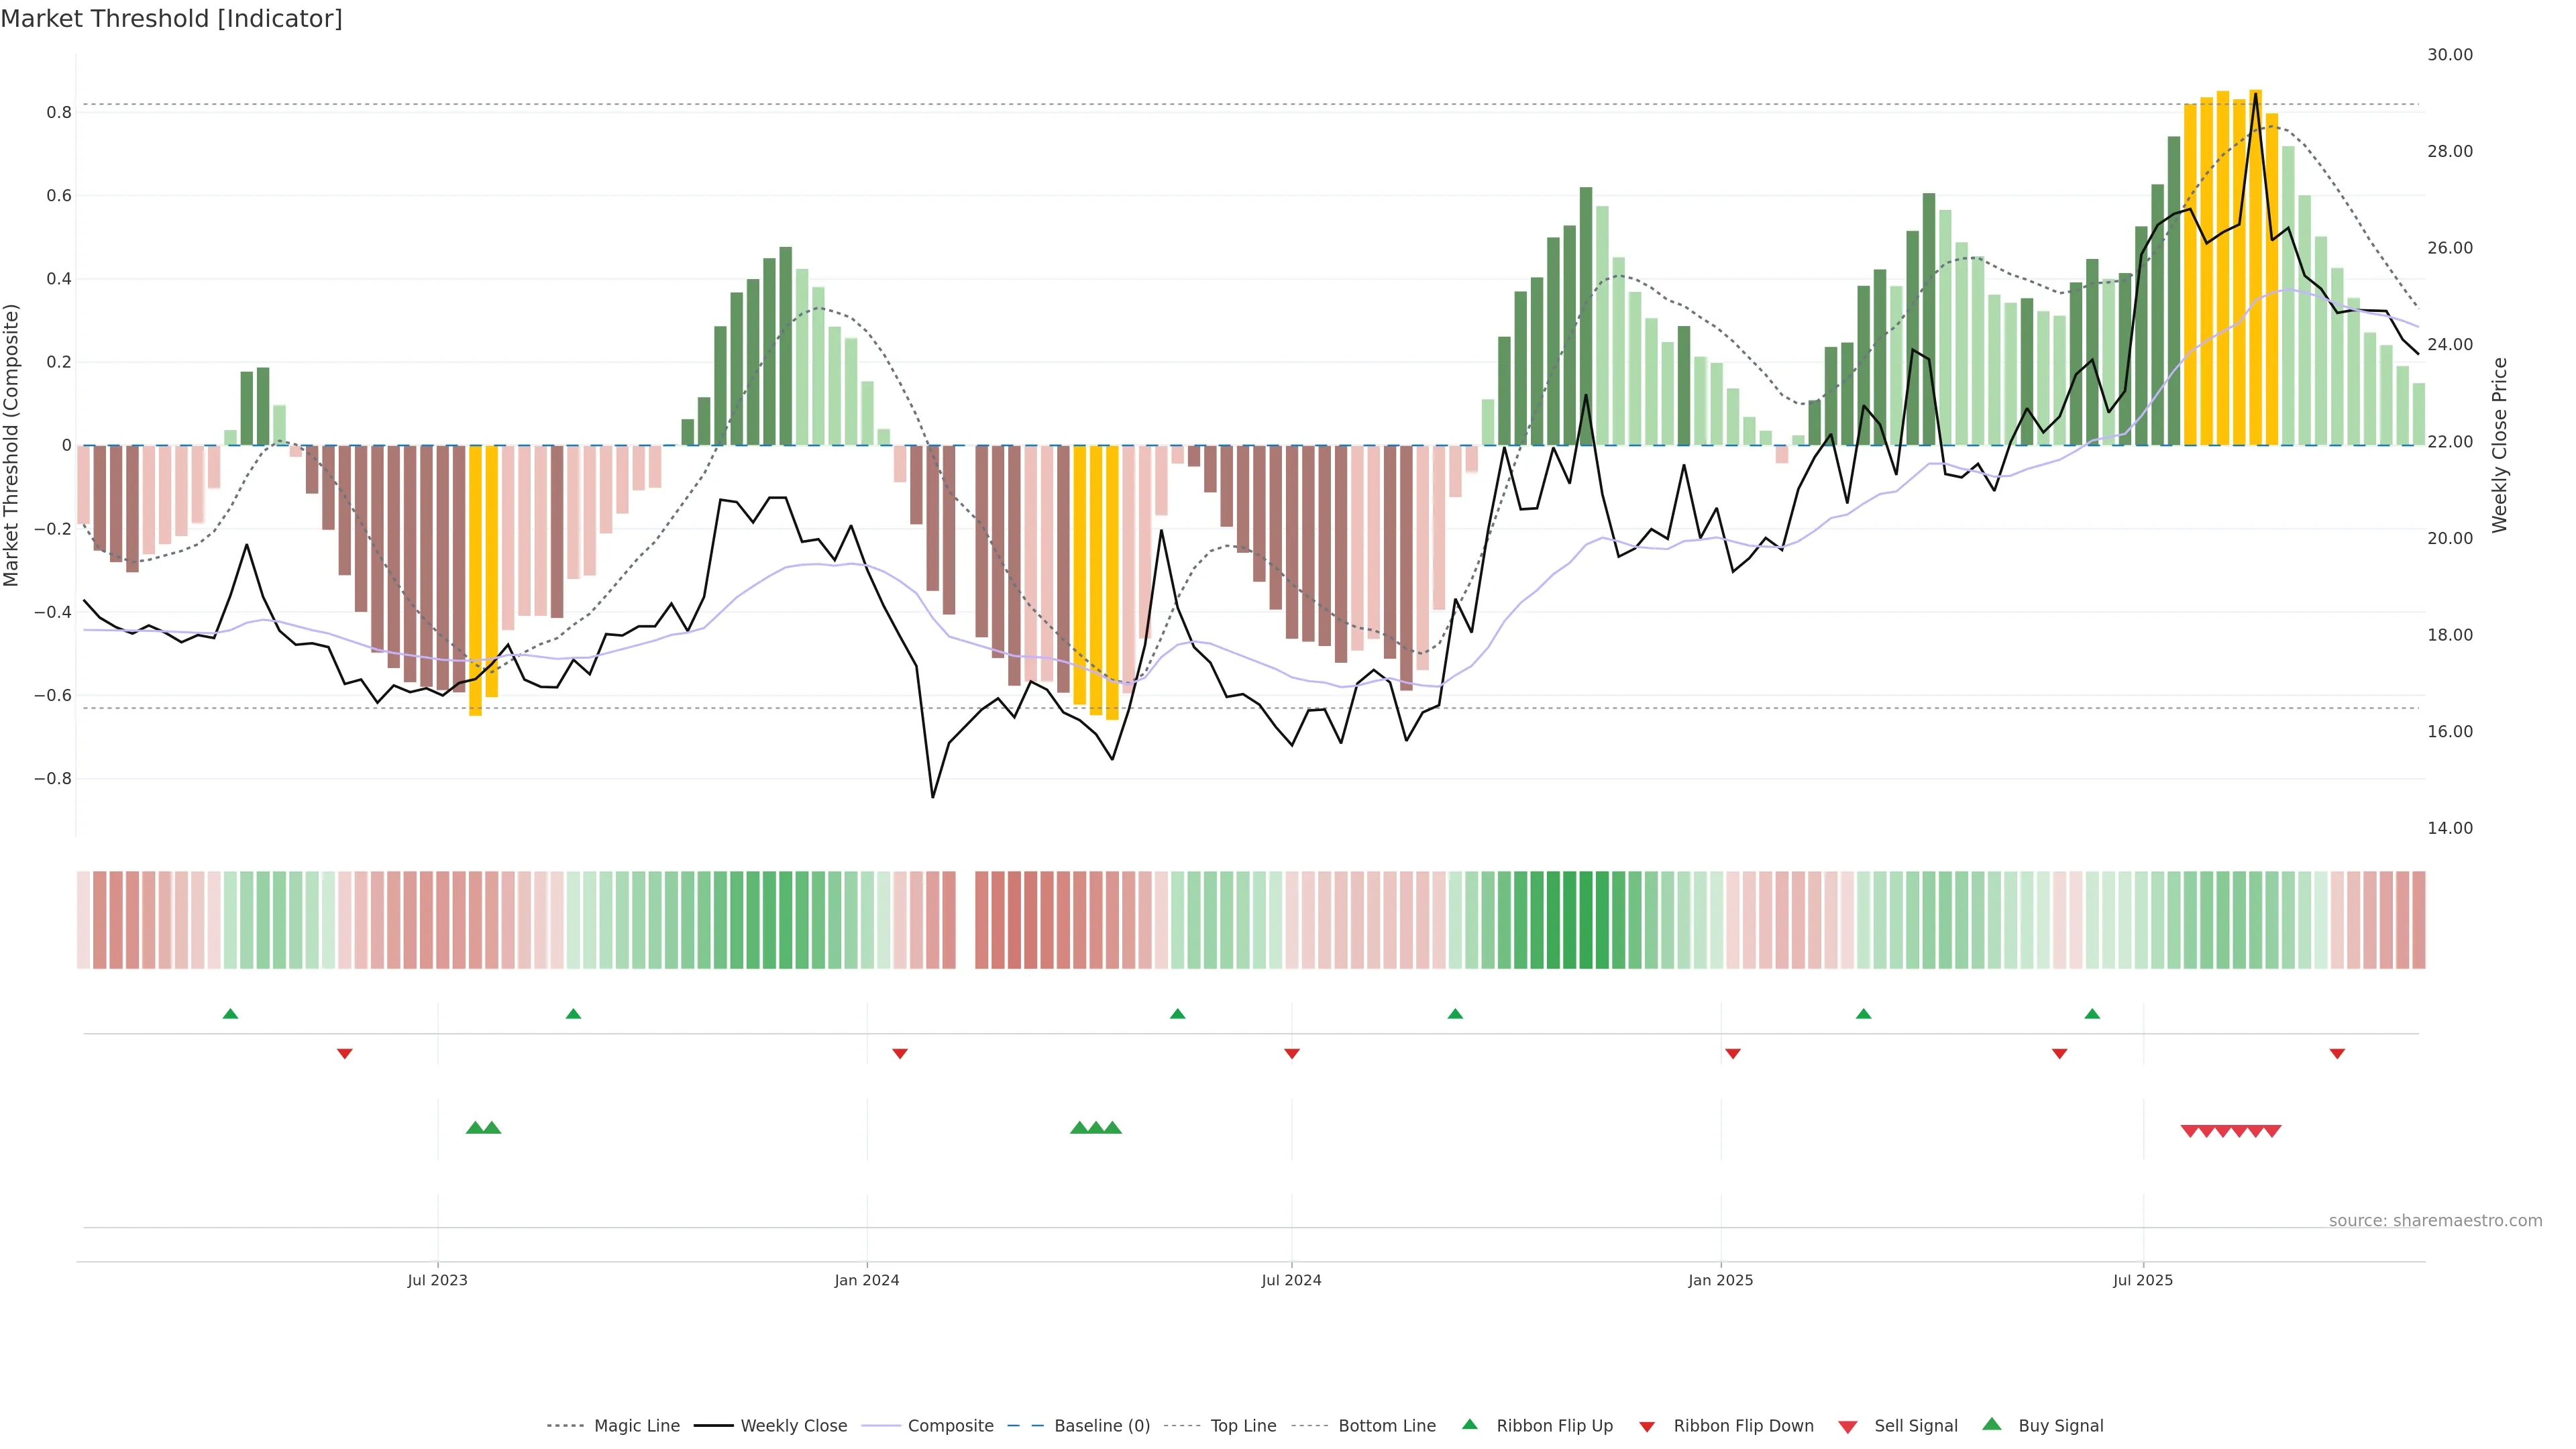Click the Ribbon Flip Down legend triangle
Image resolution: width=2576 pixels, height=1449 pixels.
pyautogui.click(x=1647, y=1427)
